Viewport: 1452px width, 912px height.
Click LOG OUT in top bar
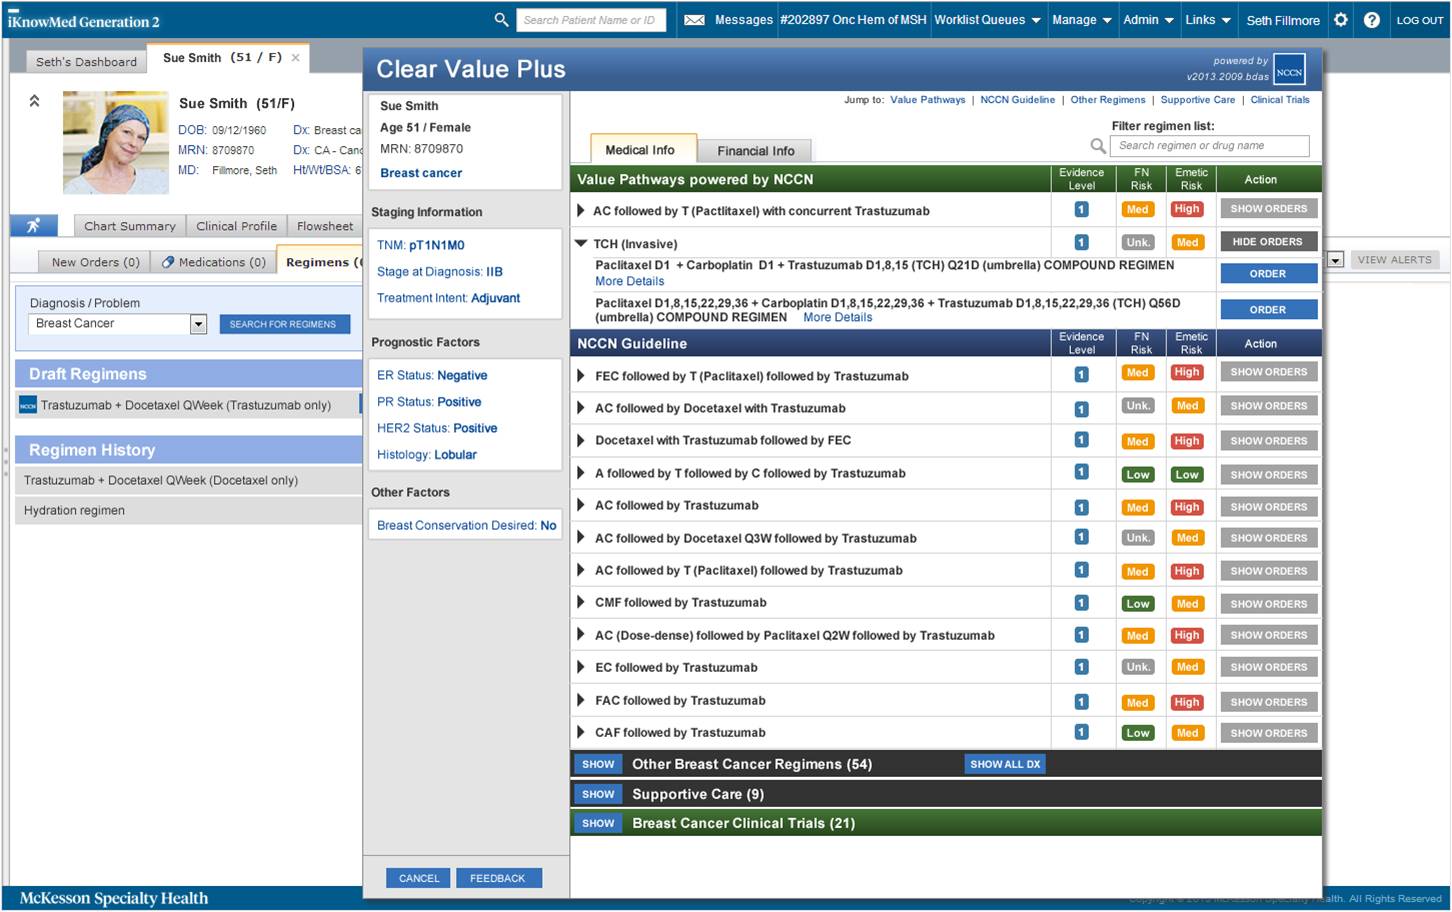1420,20
